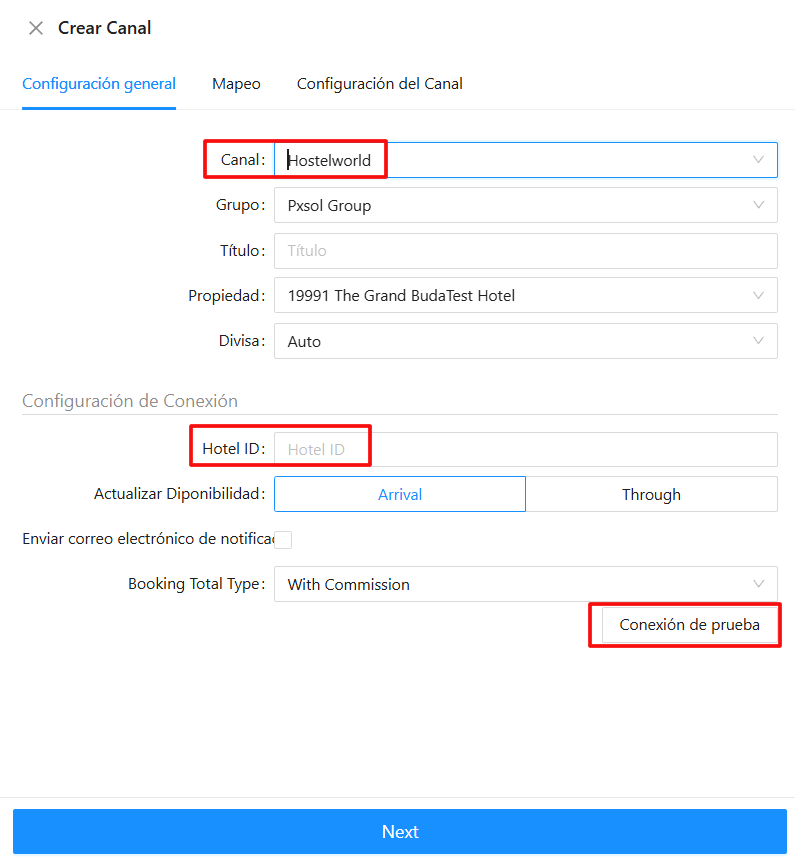Focus the Hotel ID input field
This screenshot has width=795, height=862.
point(525,449)
